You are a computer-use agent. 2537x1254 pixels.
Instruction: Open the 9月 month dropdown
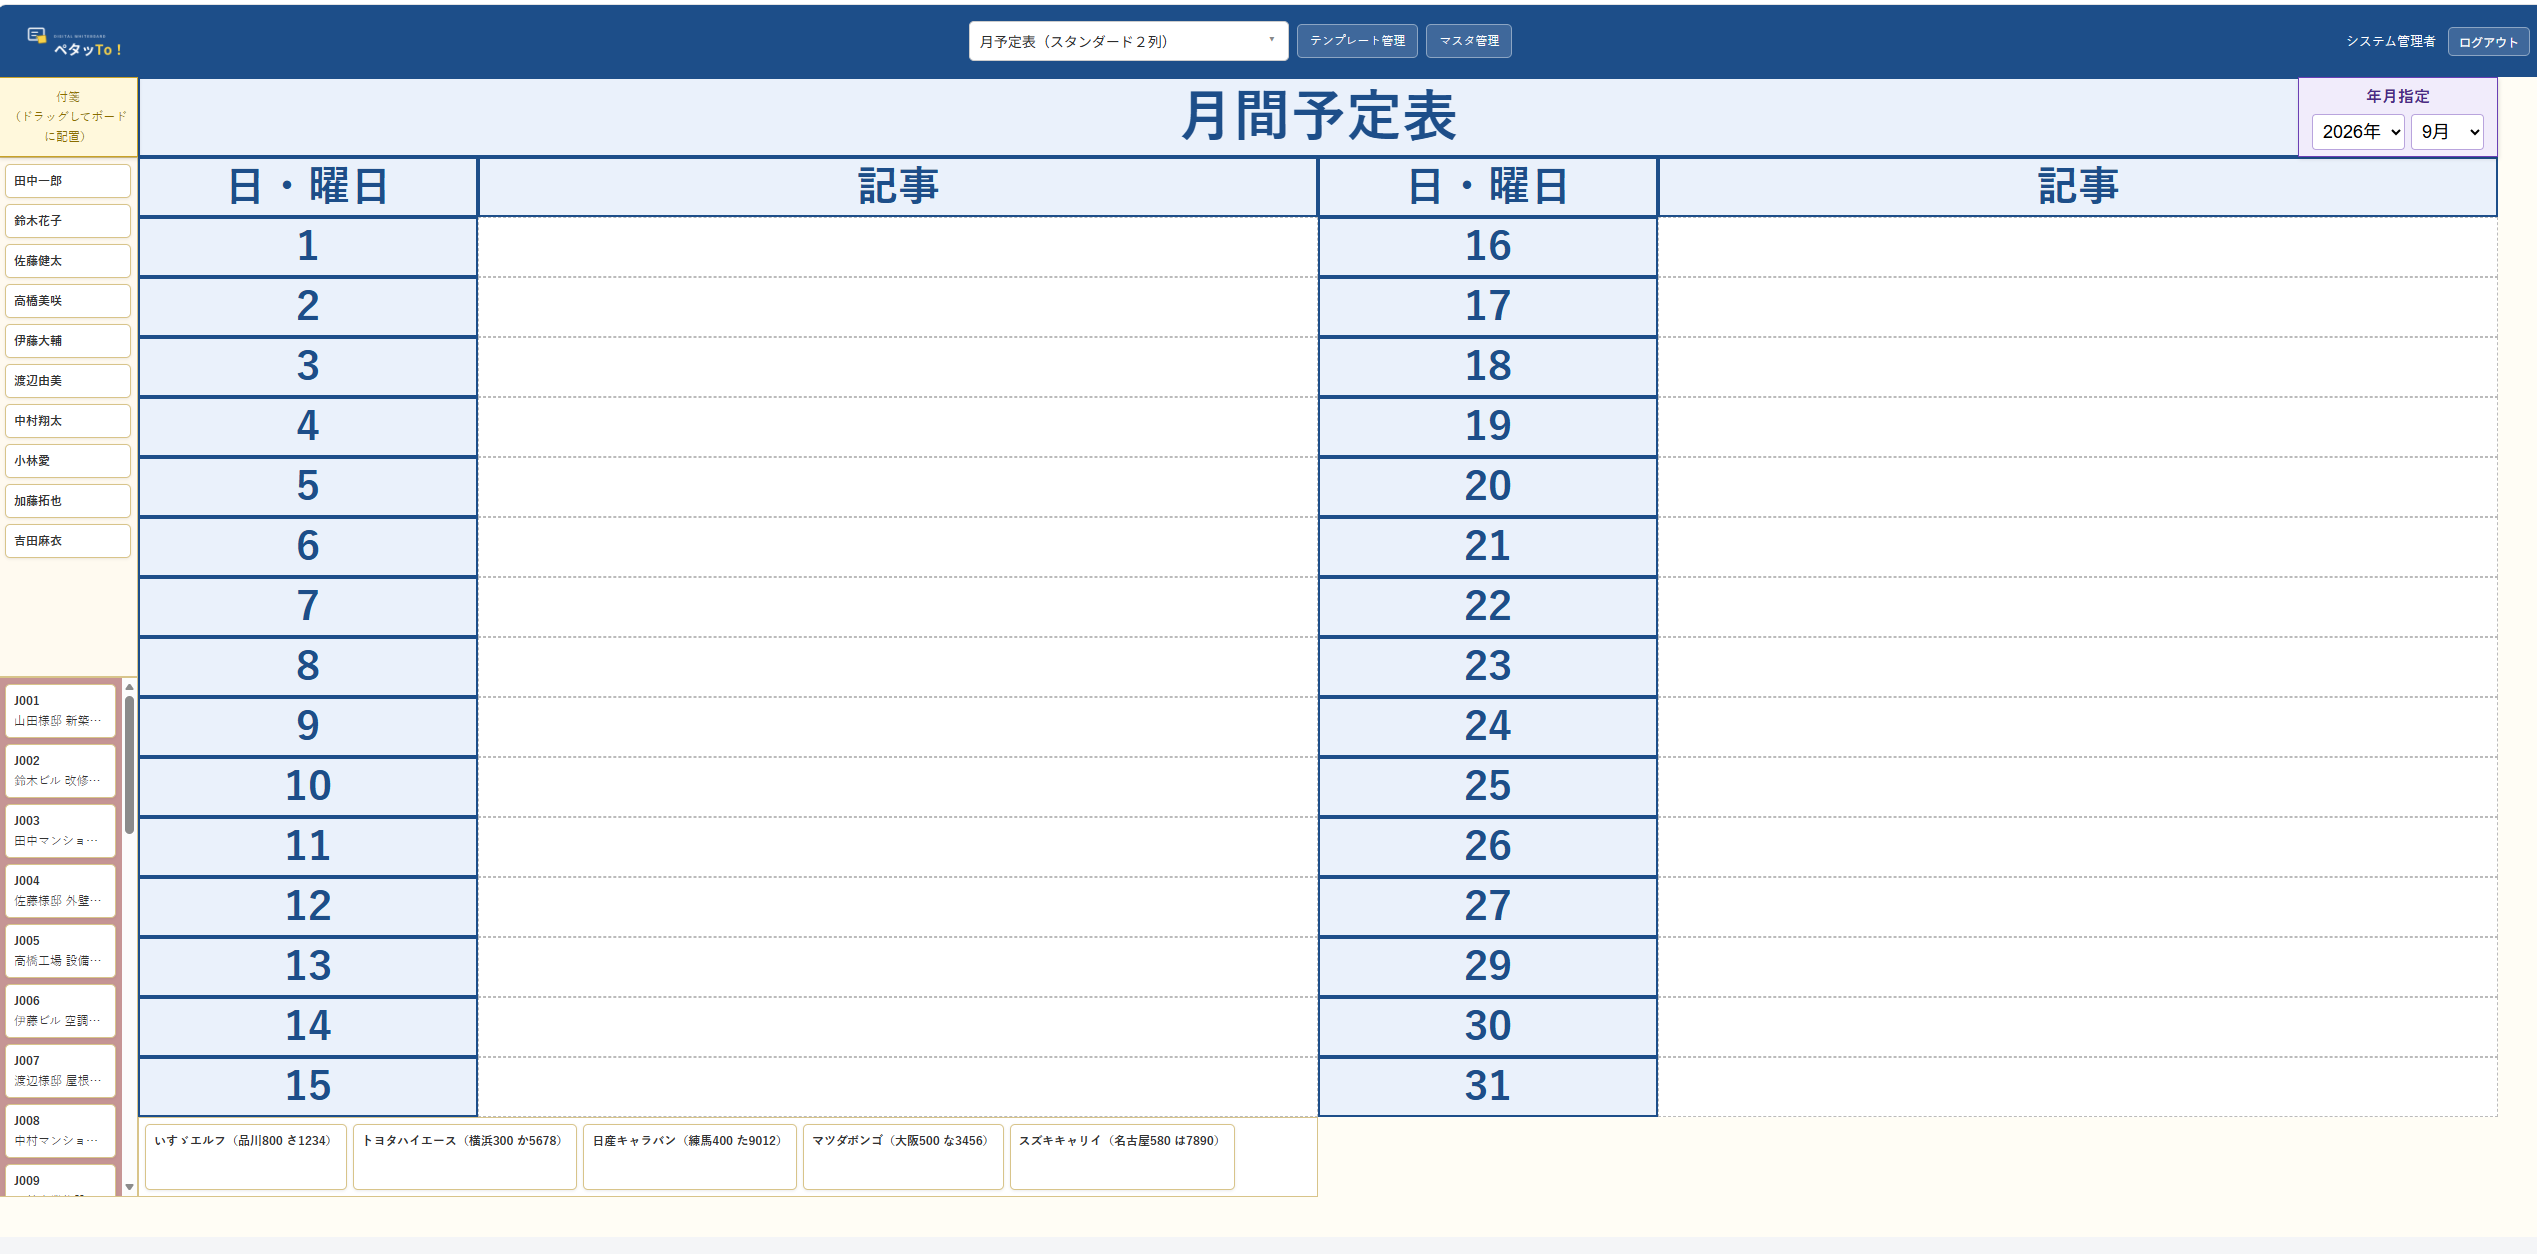[2447, 132]
